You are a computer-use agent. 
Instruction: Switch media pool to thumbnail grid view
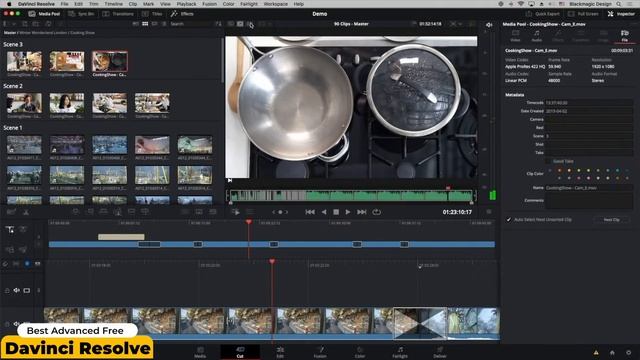pos(145,24)
